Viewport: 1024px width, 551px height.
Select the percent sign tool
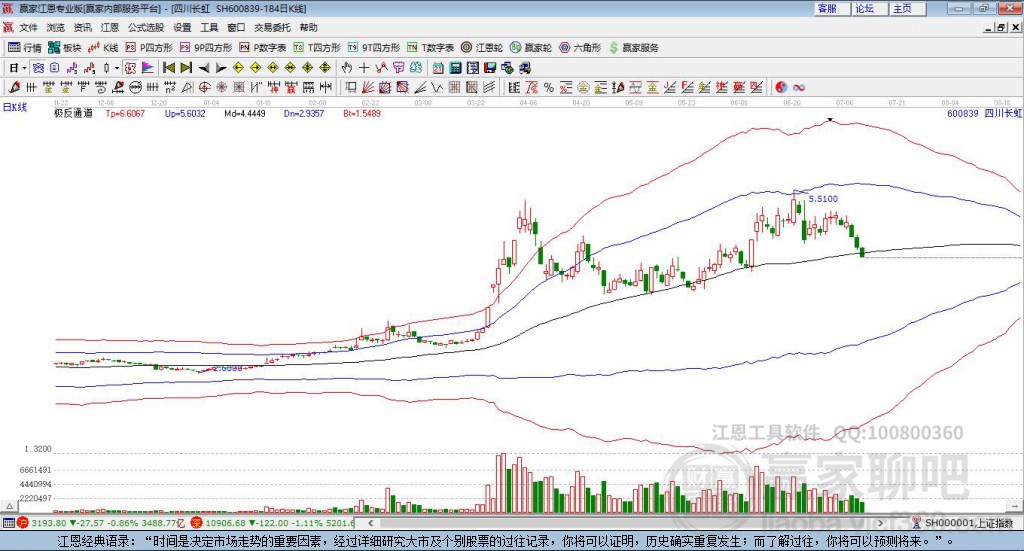[x=549, y=87]
